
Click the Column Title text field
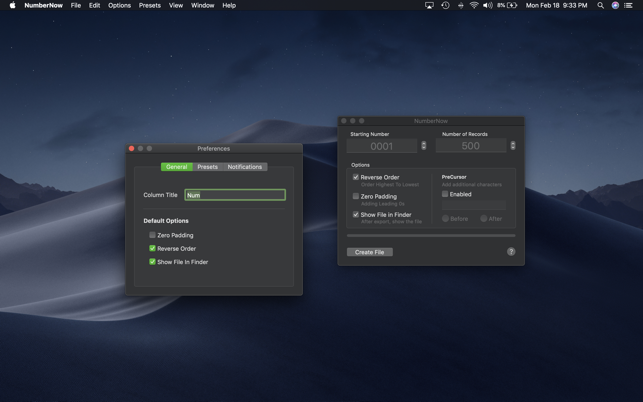tap(235, 195)
